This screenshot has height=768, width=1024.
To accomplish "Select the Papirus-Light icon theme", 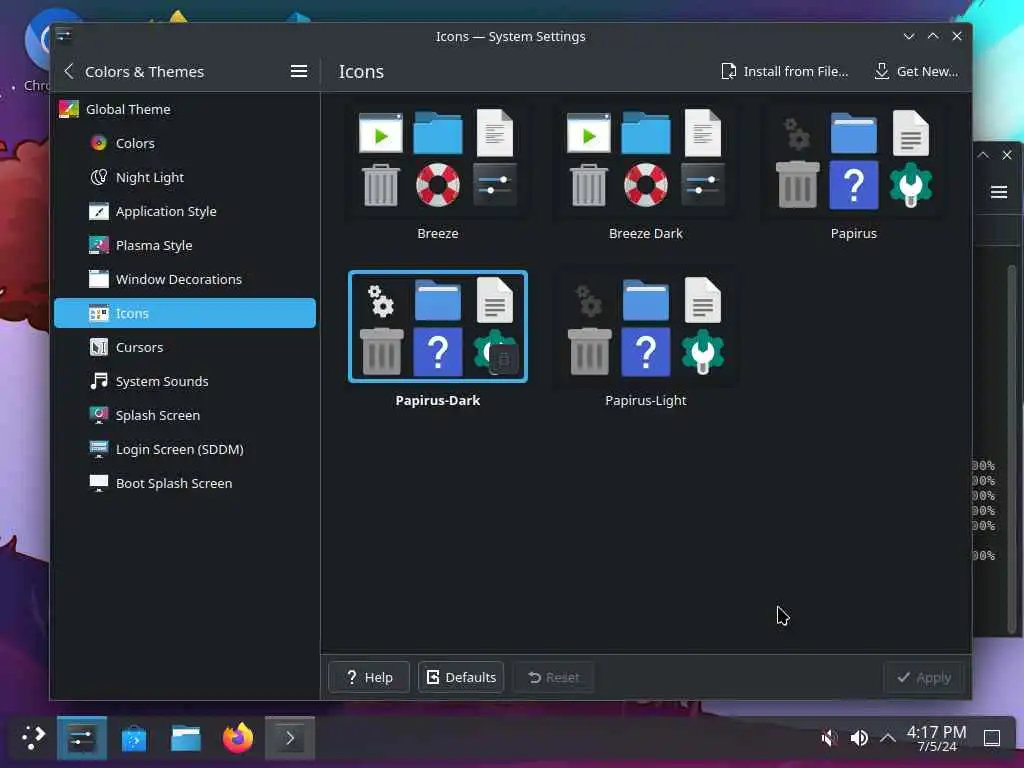I will (x=645, y=327).
